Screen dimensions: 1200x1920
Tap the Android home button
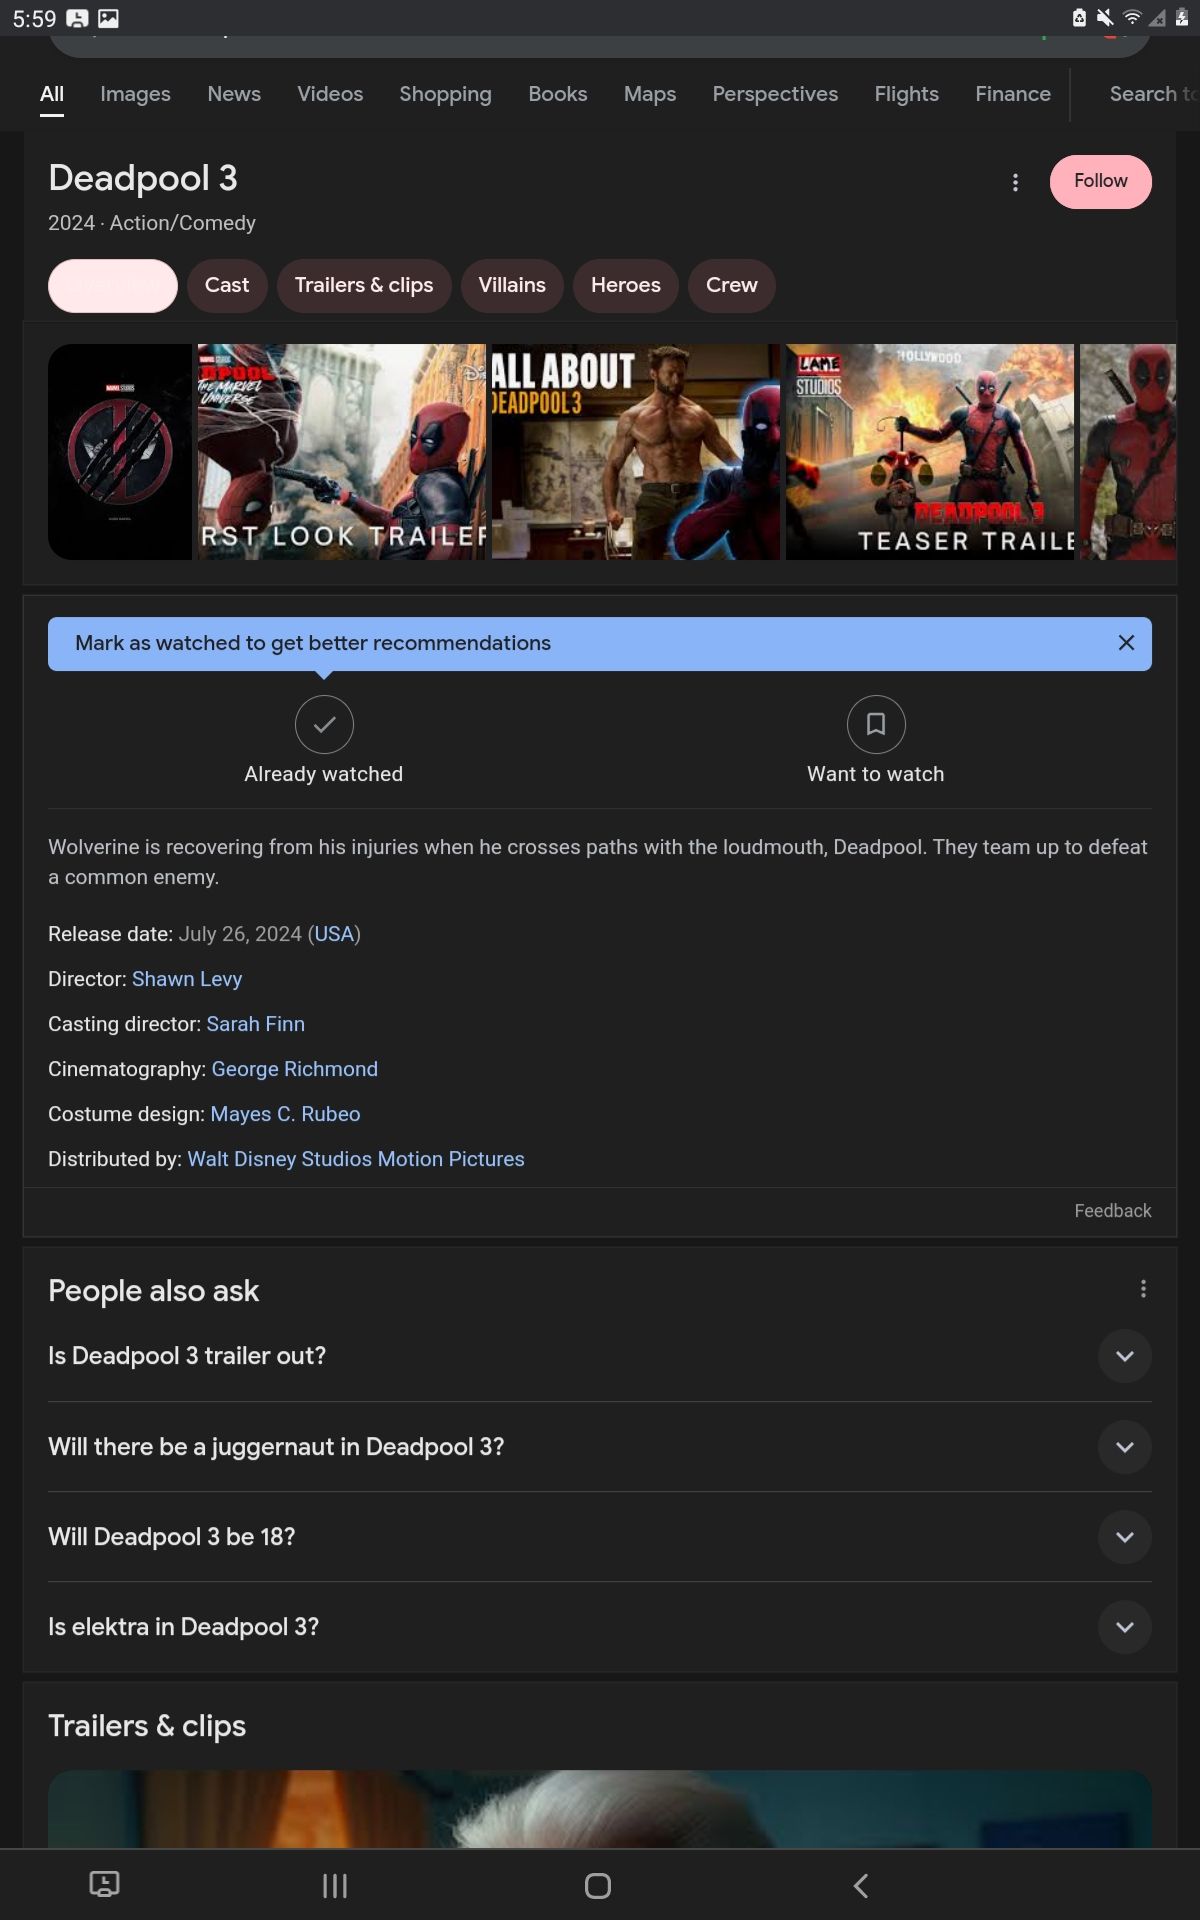[x=598, y=1886]
